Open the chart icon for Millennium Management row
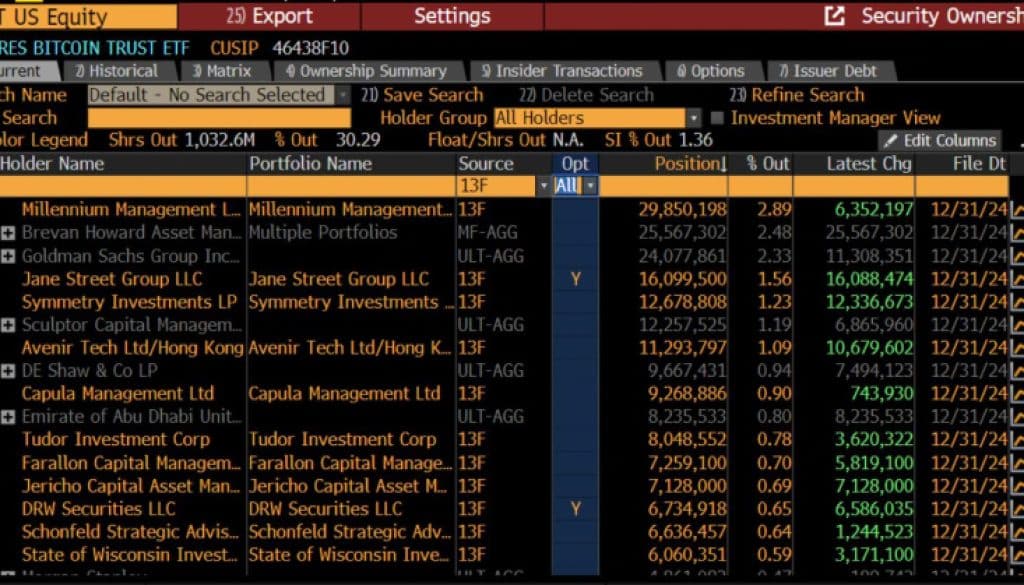Screen dimensions: 1024x585 point(1018,209)
